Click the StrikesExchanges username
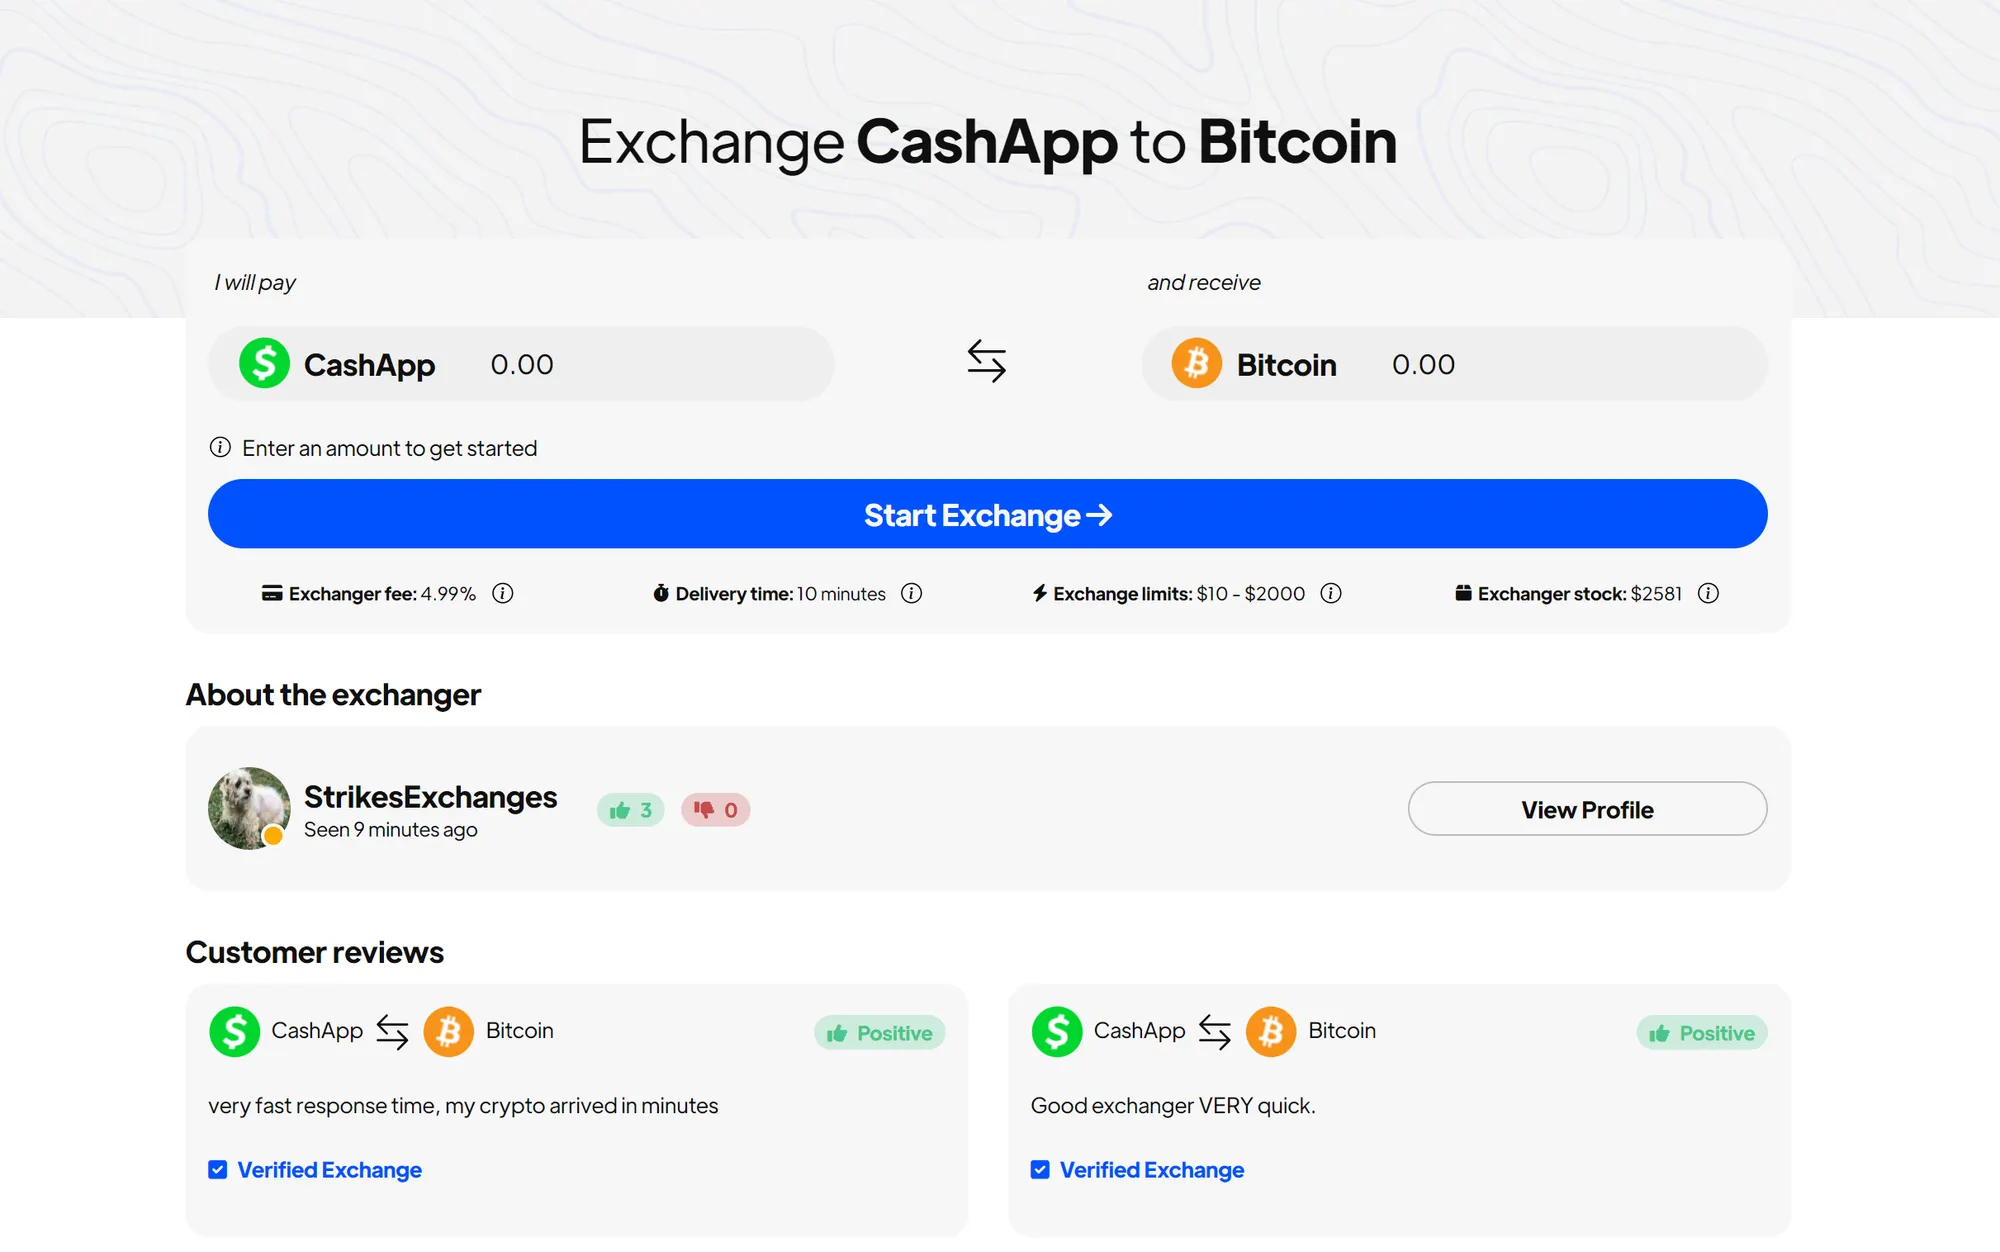Image resolution: width=2000 pixels, height=1252 pixels. pos(430,796)
